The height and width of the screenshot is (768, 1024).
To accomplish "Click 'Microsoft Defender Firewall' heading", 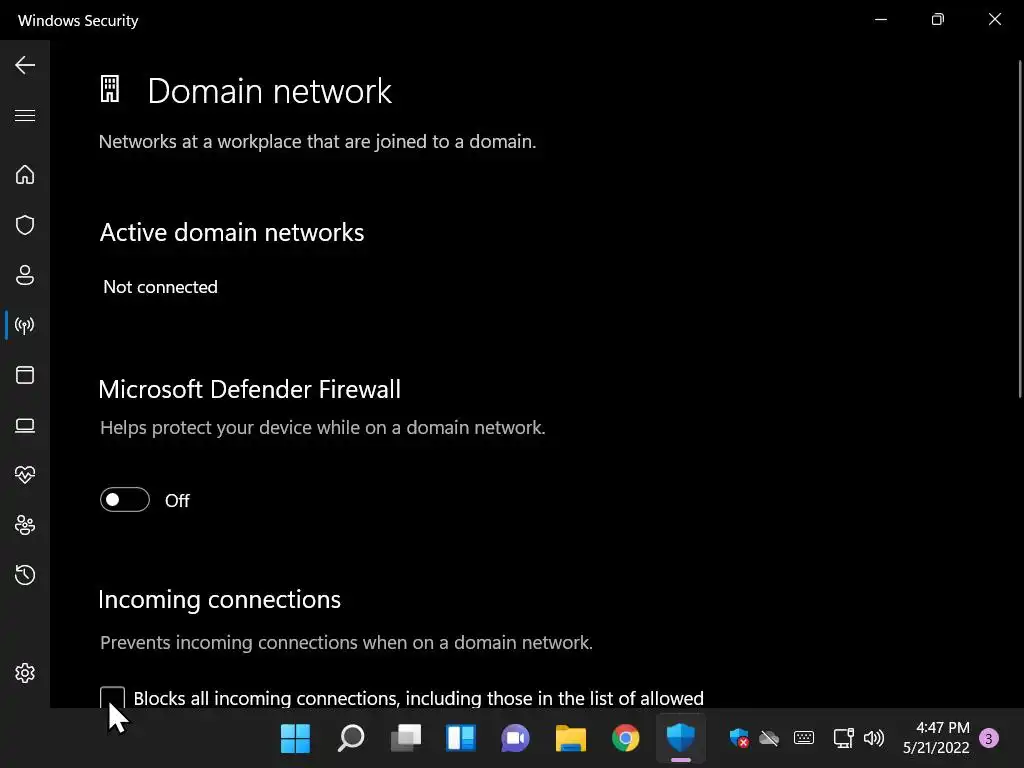I will coord(249,389).
